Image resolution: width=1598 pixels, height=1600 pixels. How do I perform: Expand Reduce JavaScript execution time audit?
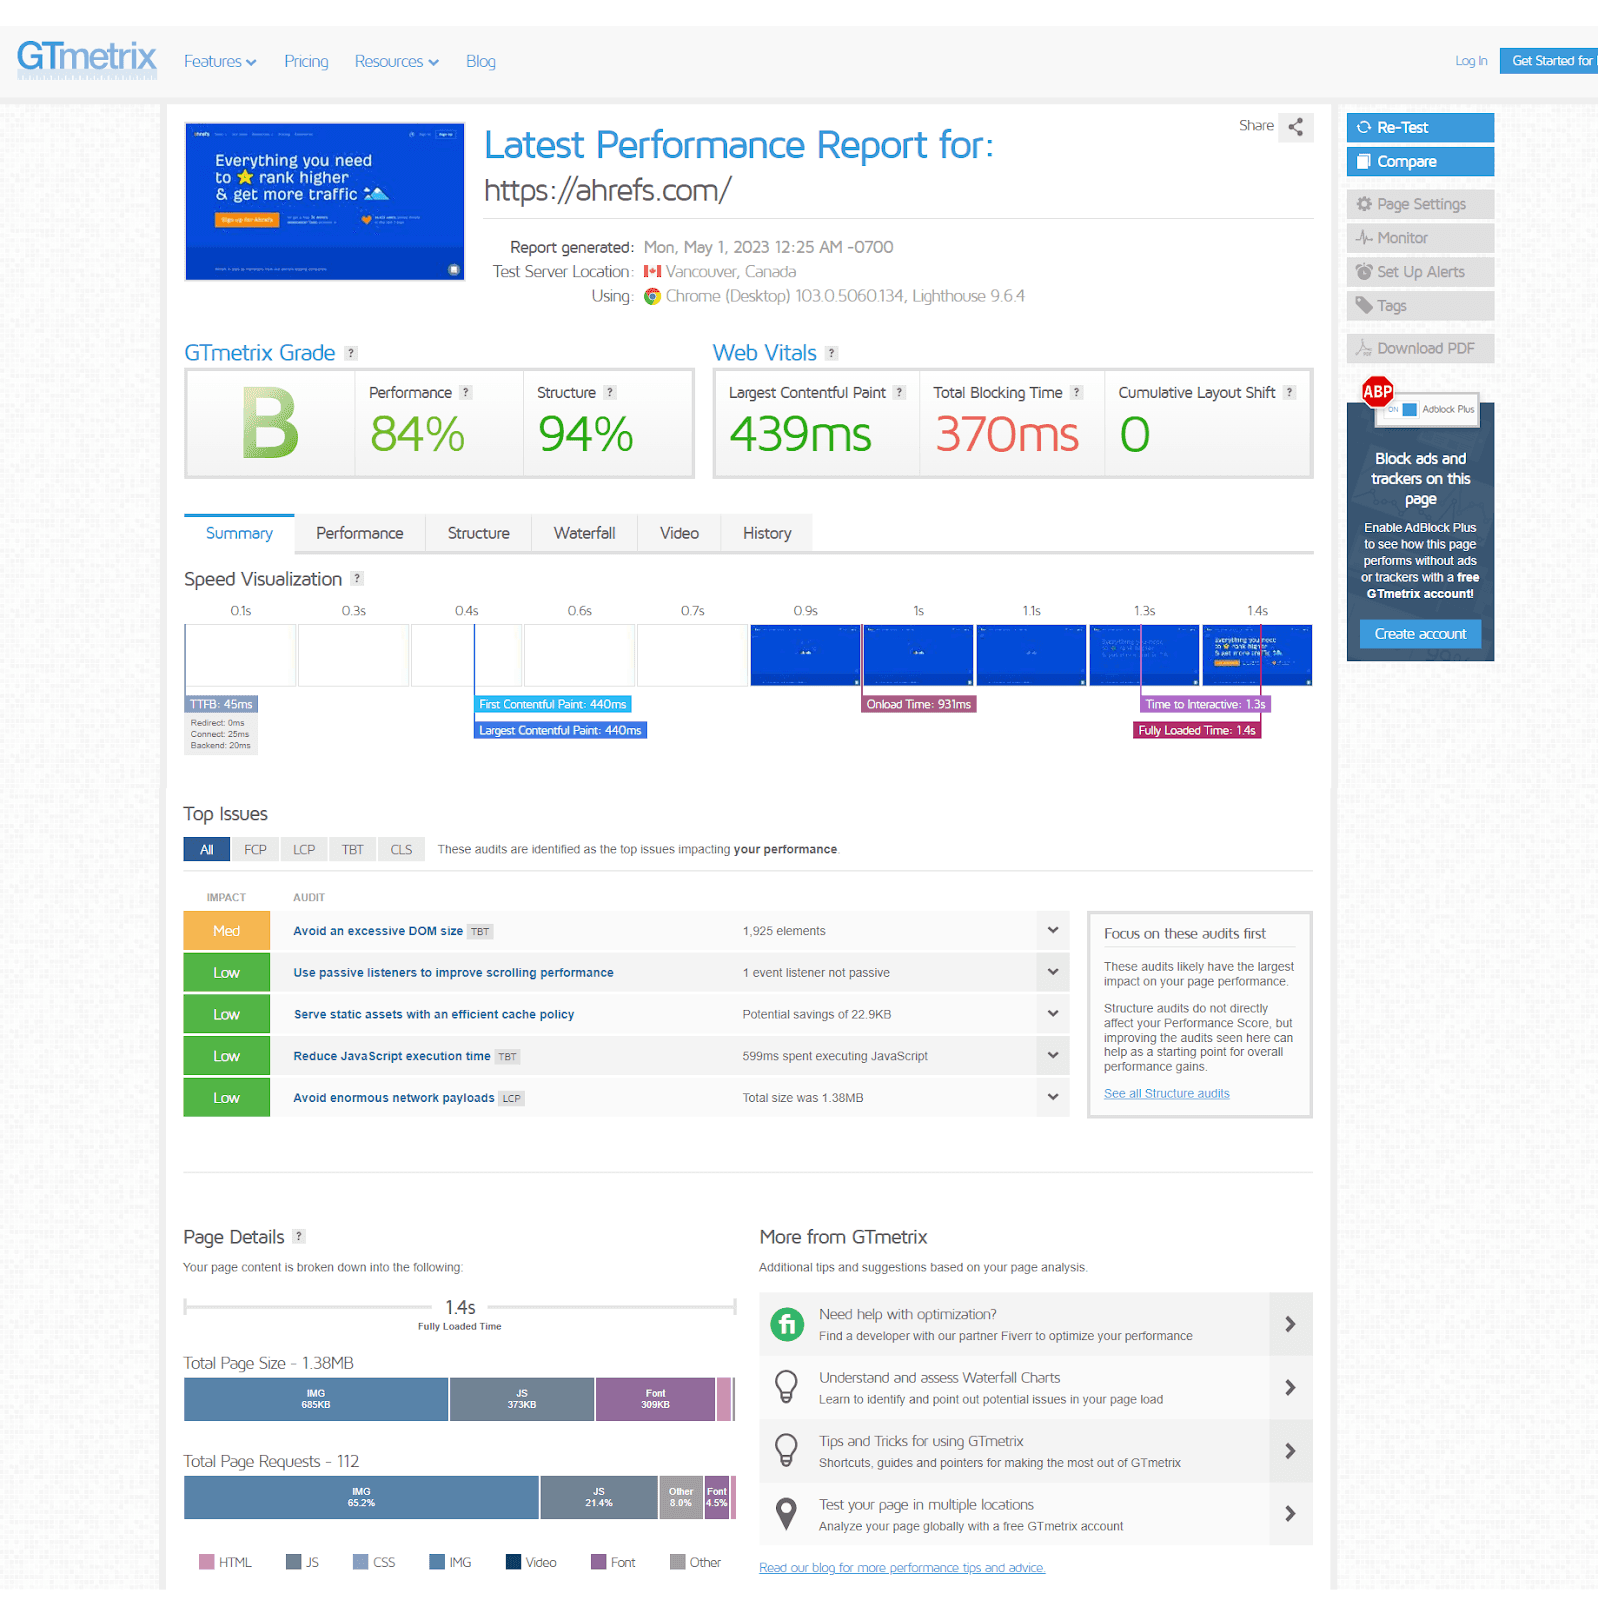point(1053,1056)
